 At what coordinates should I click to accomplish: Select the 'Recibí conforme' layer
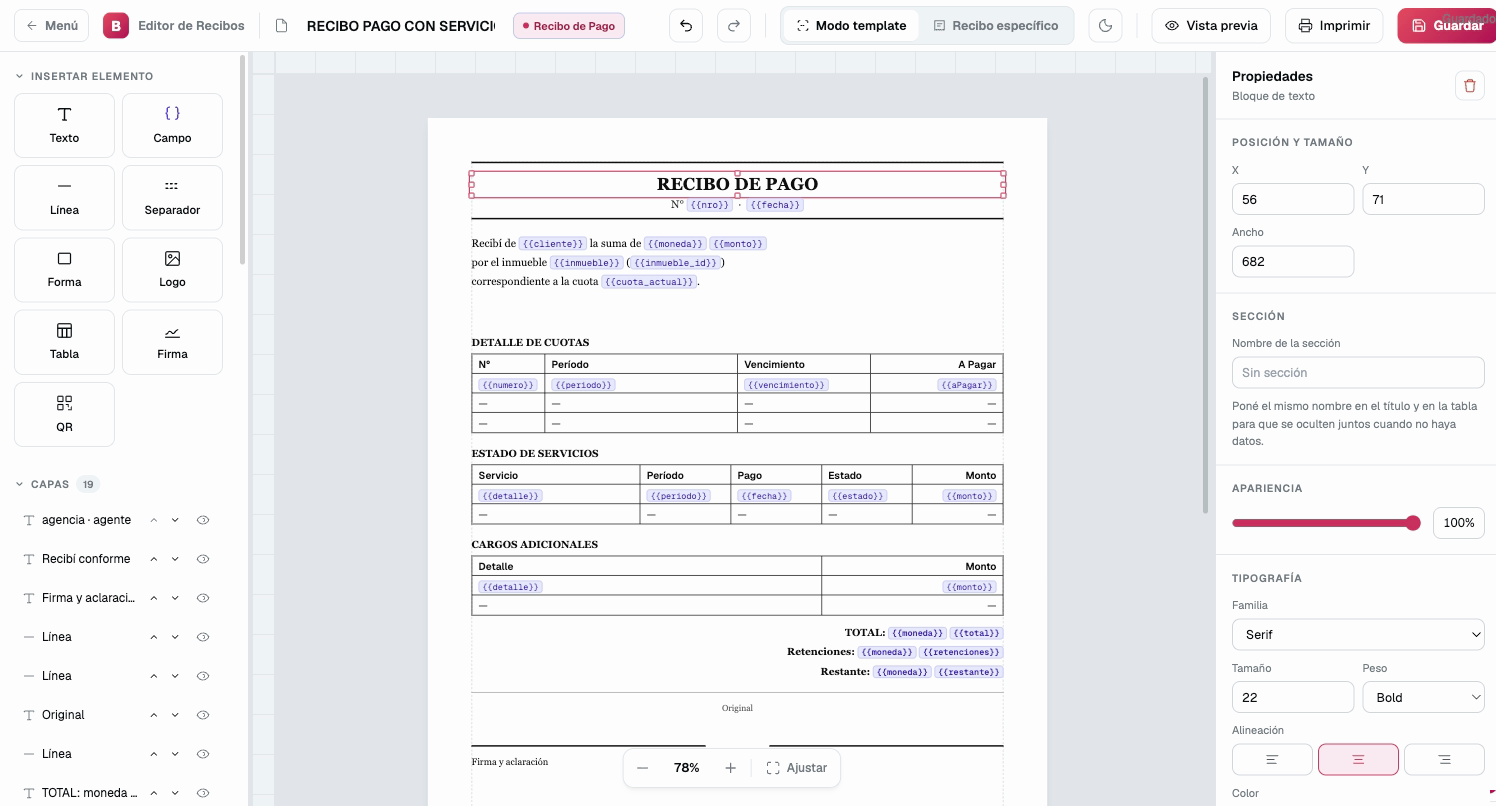(x=86, y=559)
